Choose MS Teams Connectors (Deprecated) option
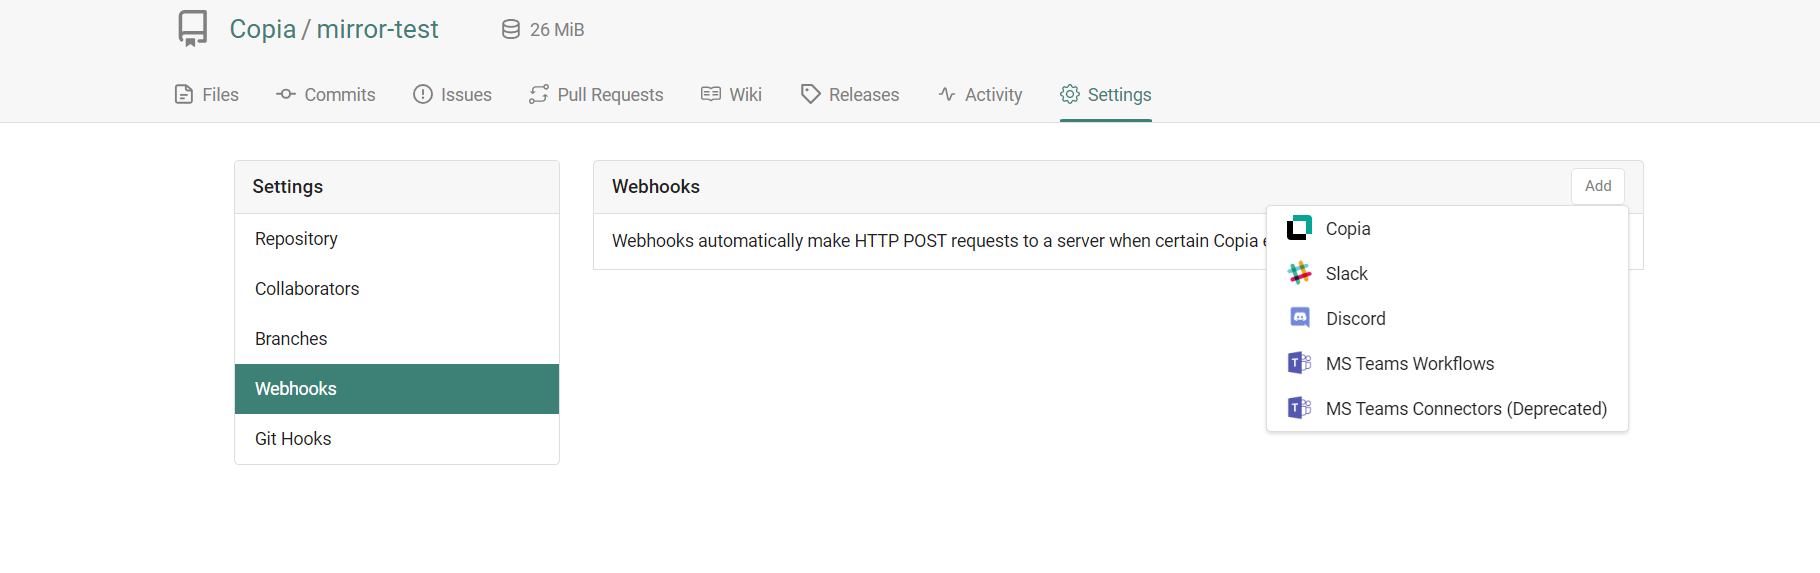Viewport: 1820px width, 573px height. pyautogui.click(x=1465, y=409)
